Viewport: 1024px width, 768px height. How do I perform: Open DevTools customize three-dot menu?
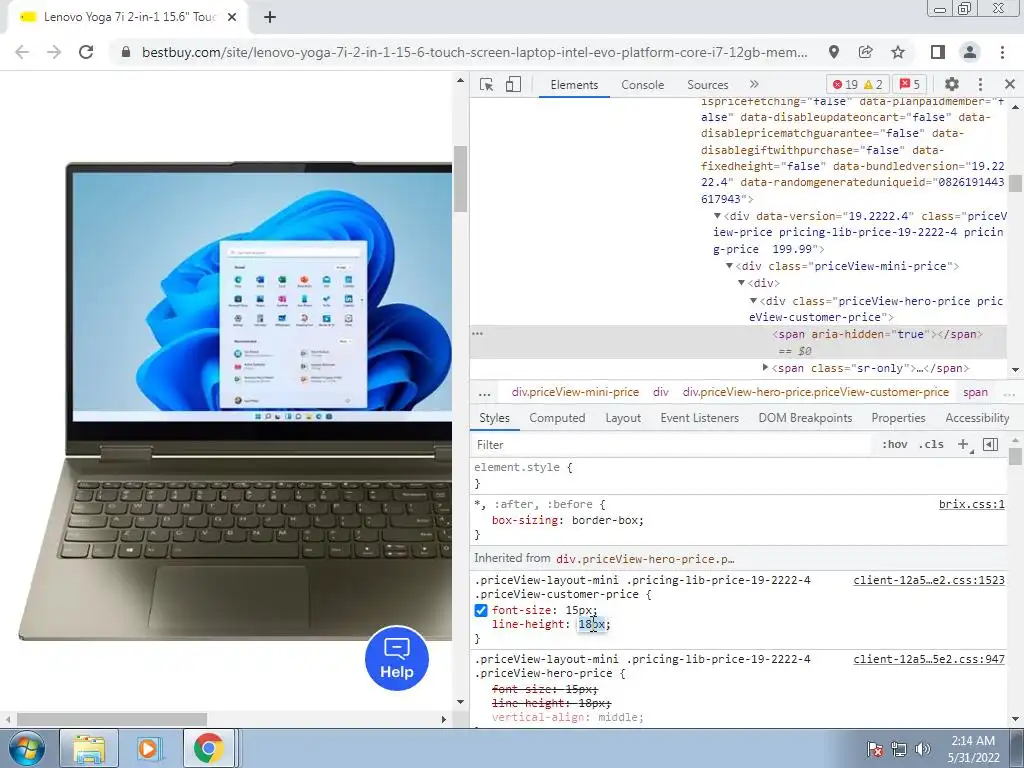point(980,84)
